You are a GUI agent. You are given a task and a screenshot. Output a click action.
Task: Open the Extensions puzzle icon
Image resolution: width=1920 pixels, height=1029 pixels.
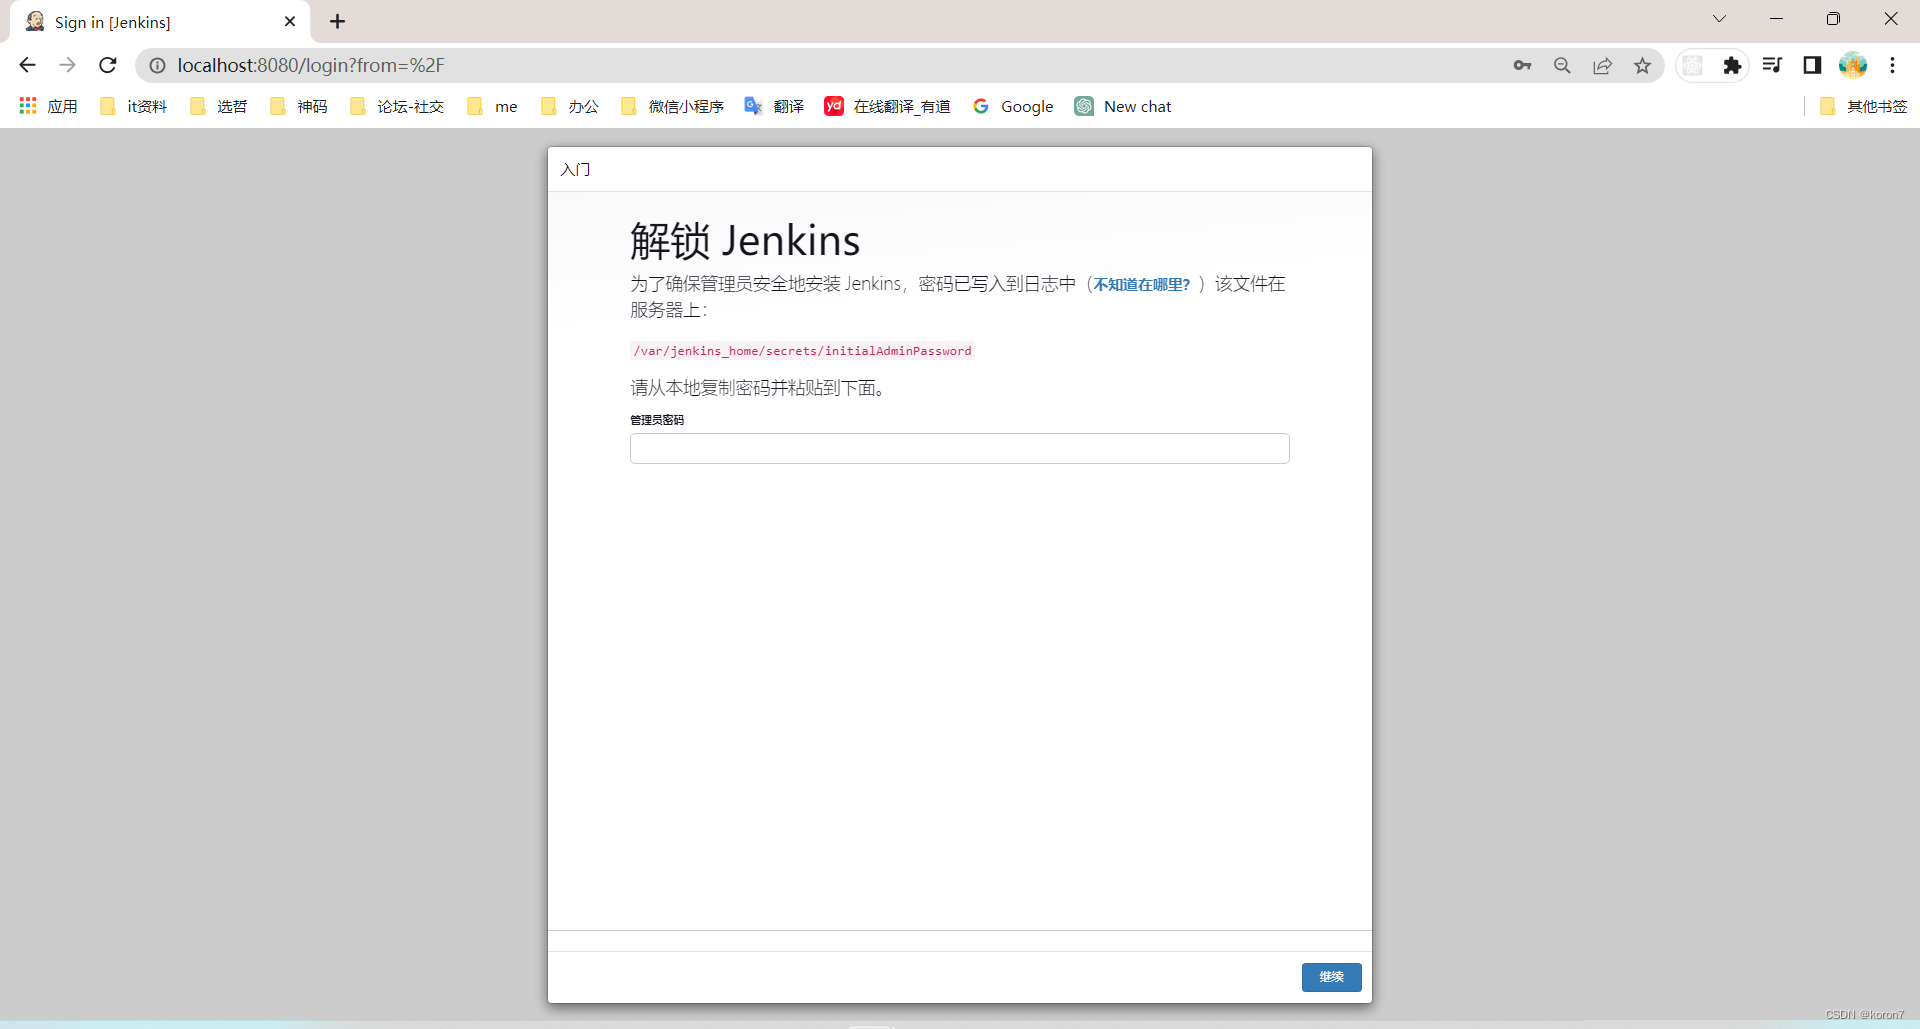click(x=1732, y=65)
